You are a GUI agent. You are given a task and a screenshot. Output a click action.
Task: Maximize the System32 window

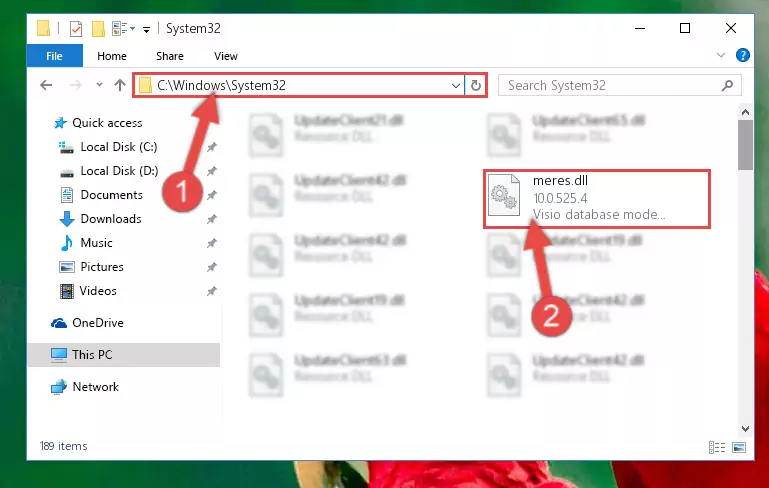[x=685, y=28]
